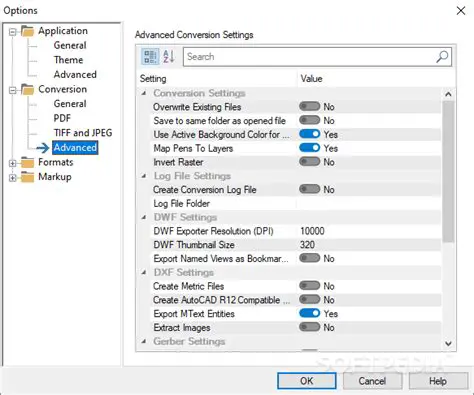Select the Formats tree label
The image size is (474, 395).
pyautogui.click(x=56, y=162)
